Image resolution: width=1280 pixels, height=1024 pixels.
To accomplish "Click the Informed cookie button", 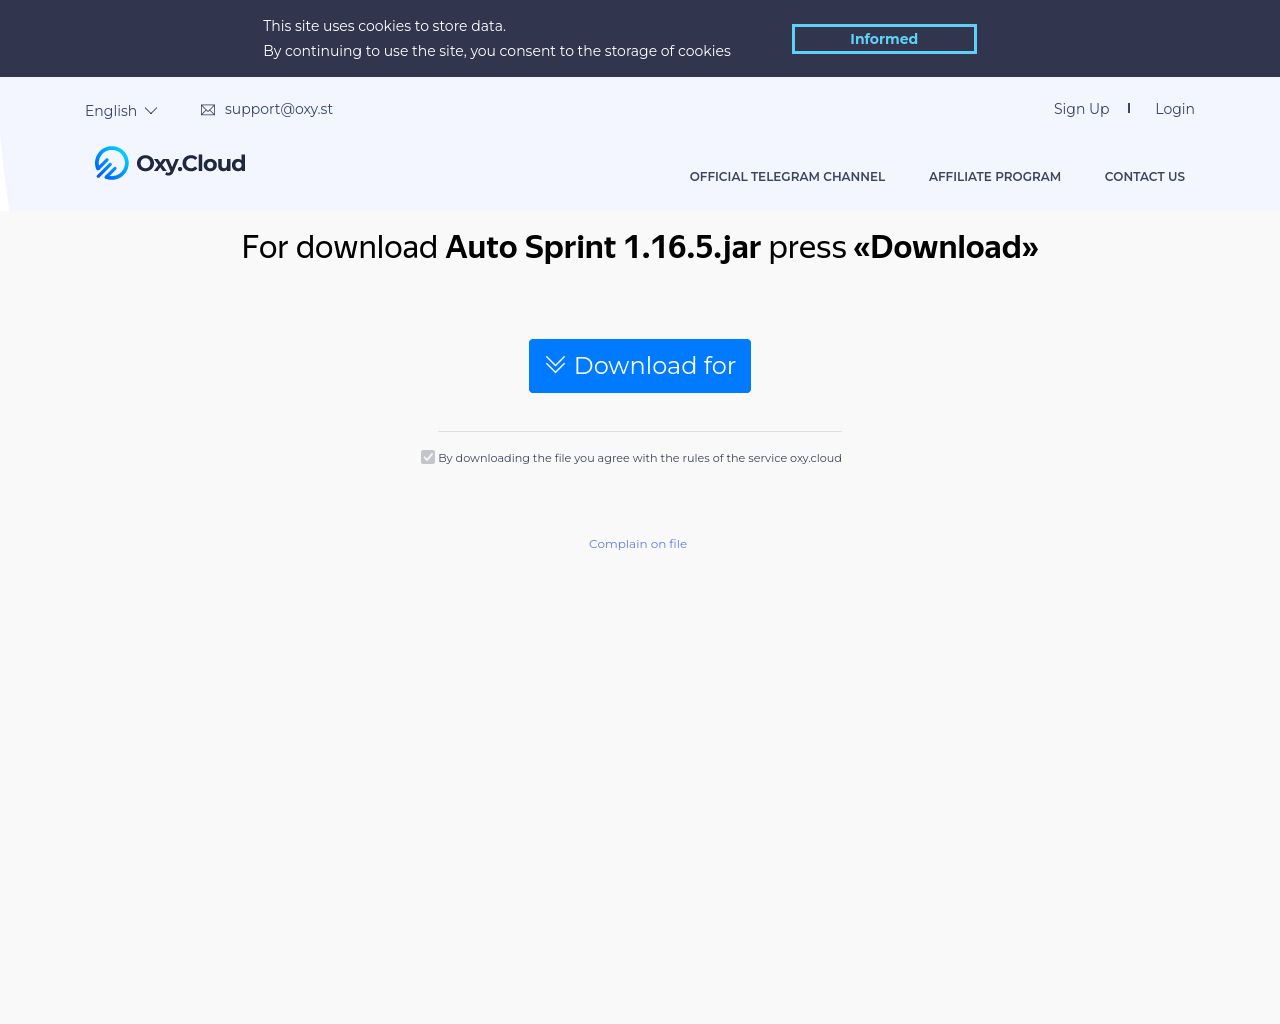I will (x=884, y=39).
